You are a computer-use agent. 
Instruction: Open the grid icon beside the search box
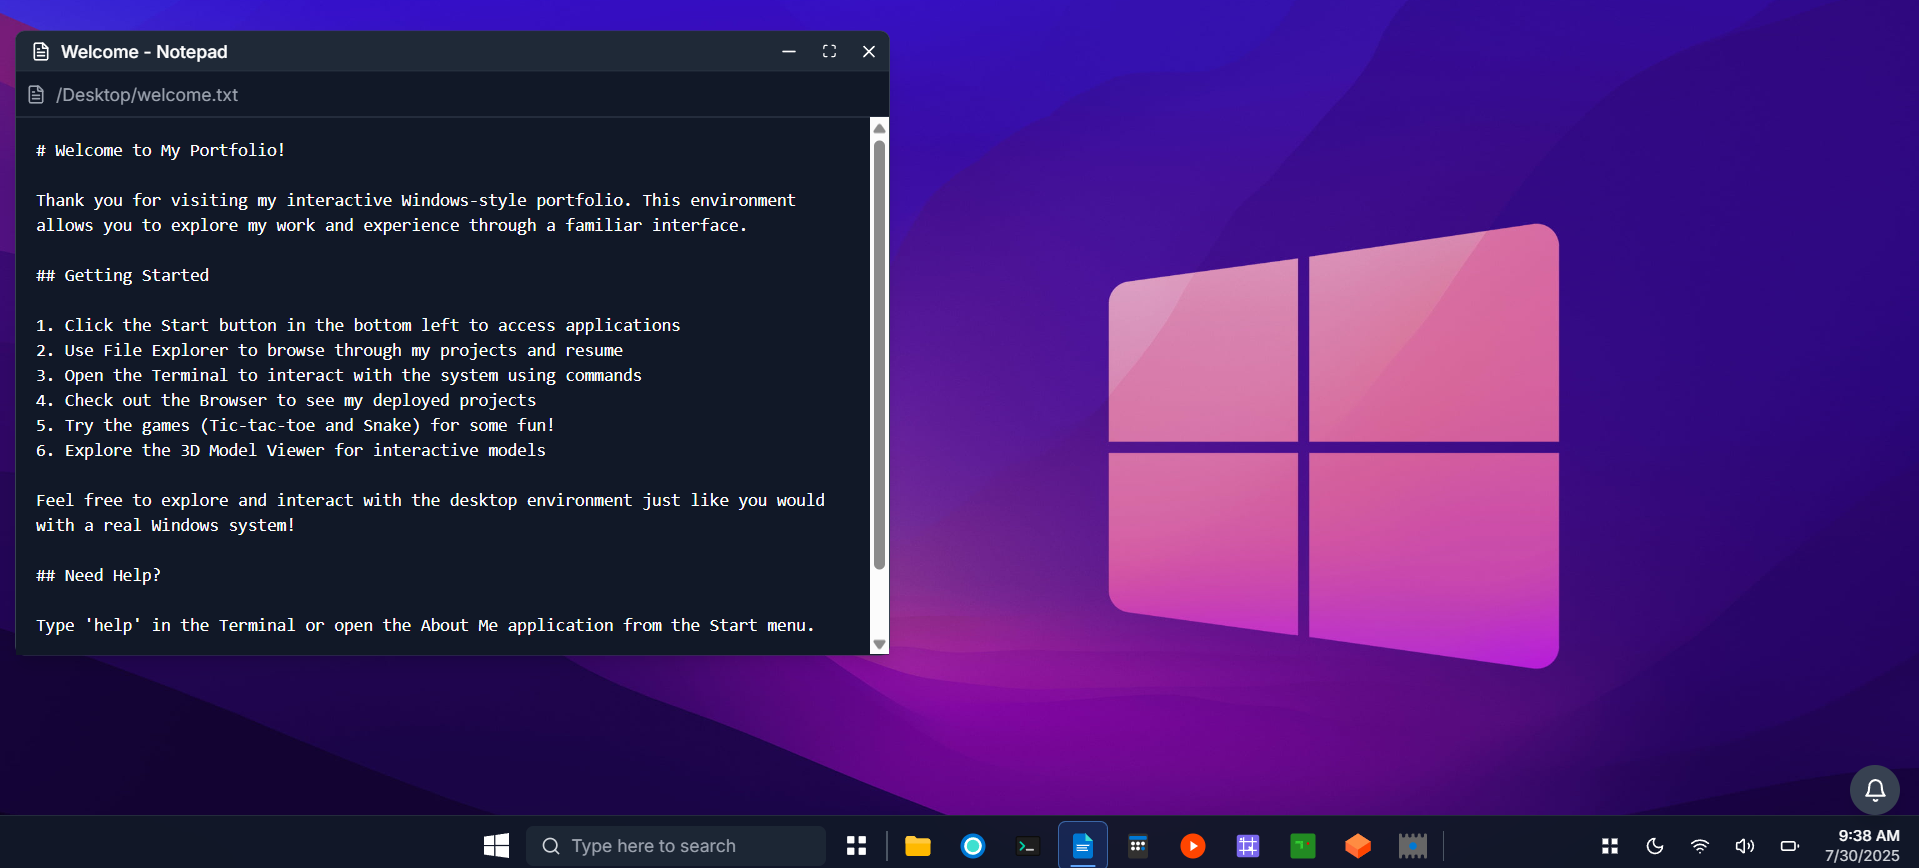click(x=856, y=846)
